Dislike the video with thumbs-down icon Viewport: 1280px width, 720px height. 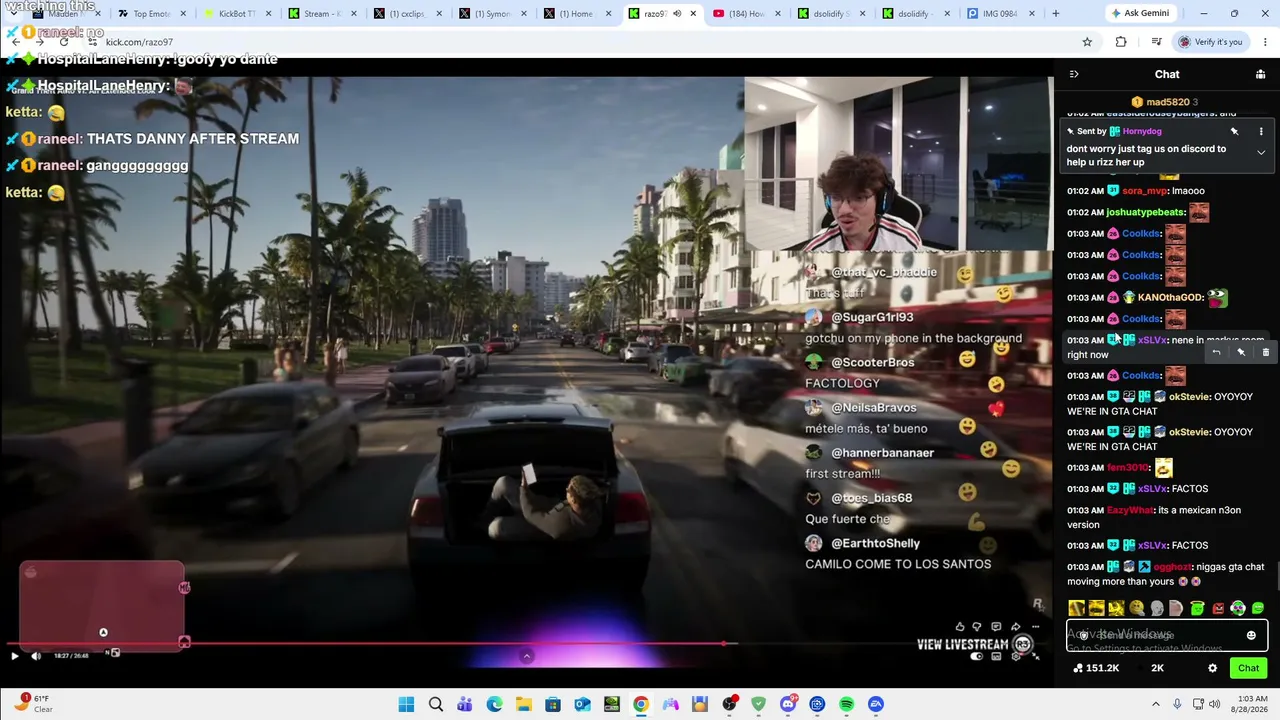pos(978,627)
